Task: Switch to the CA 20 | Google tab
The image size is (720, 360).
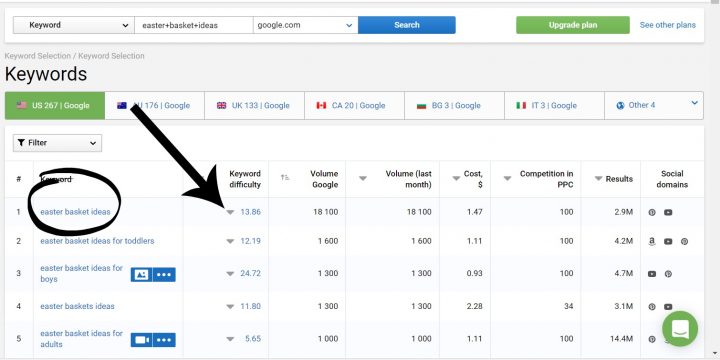Action: [354, 106]
